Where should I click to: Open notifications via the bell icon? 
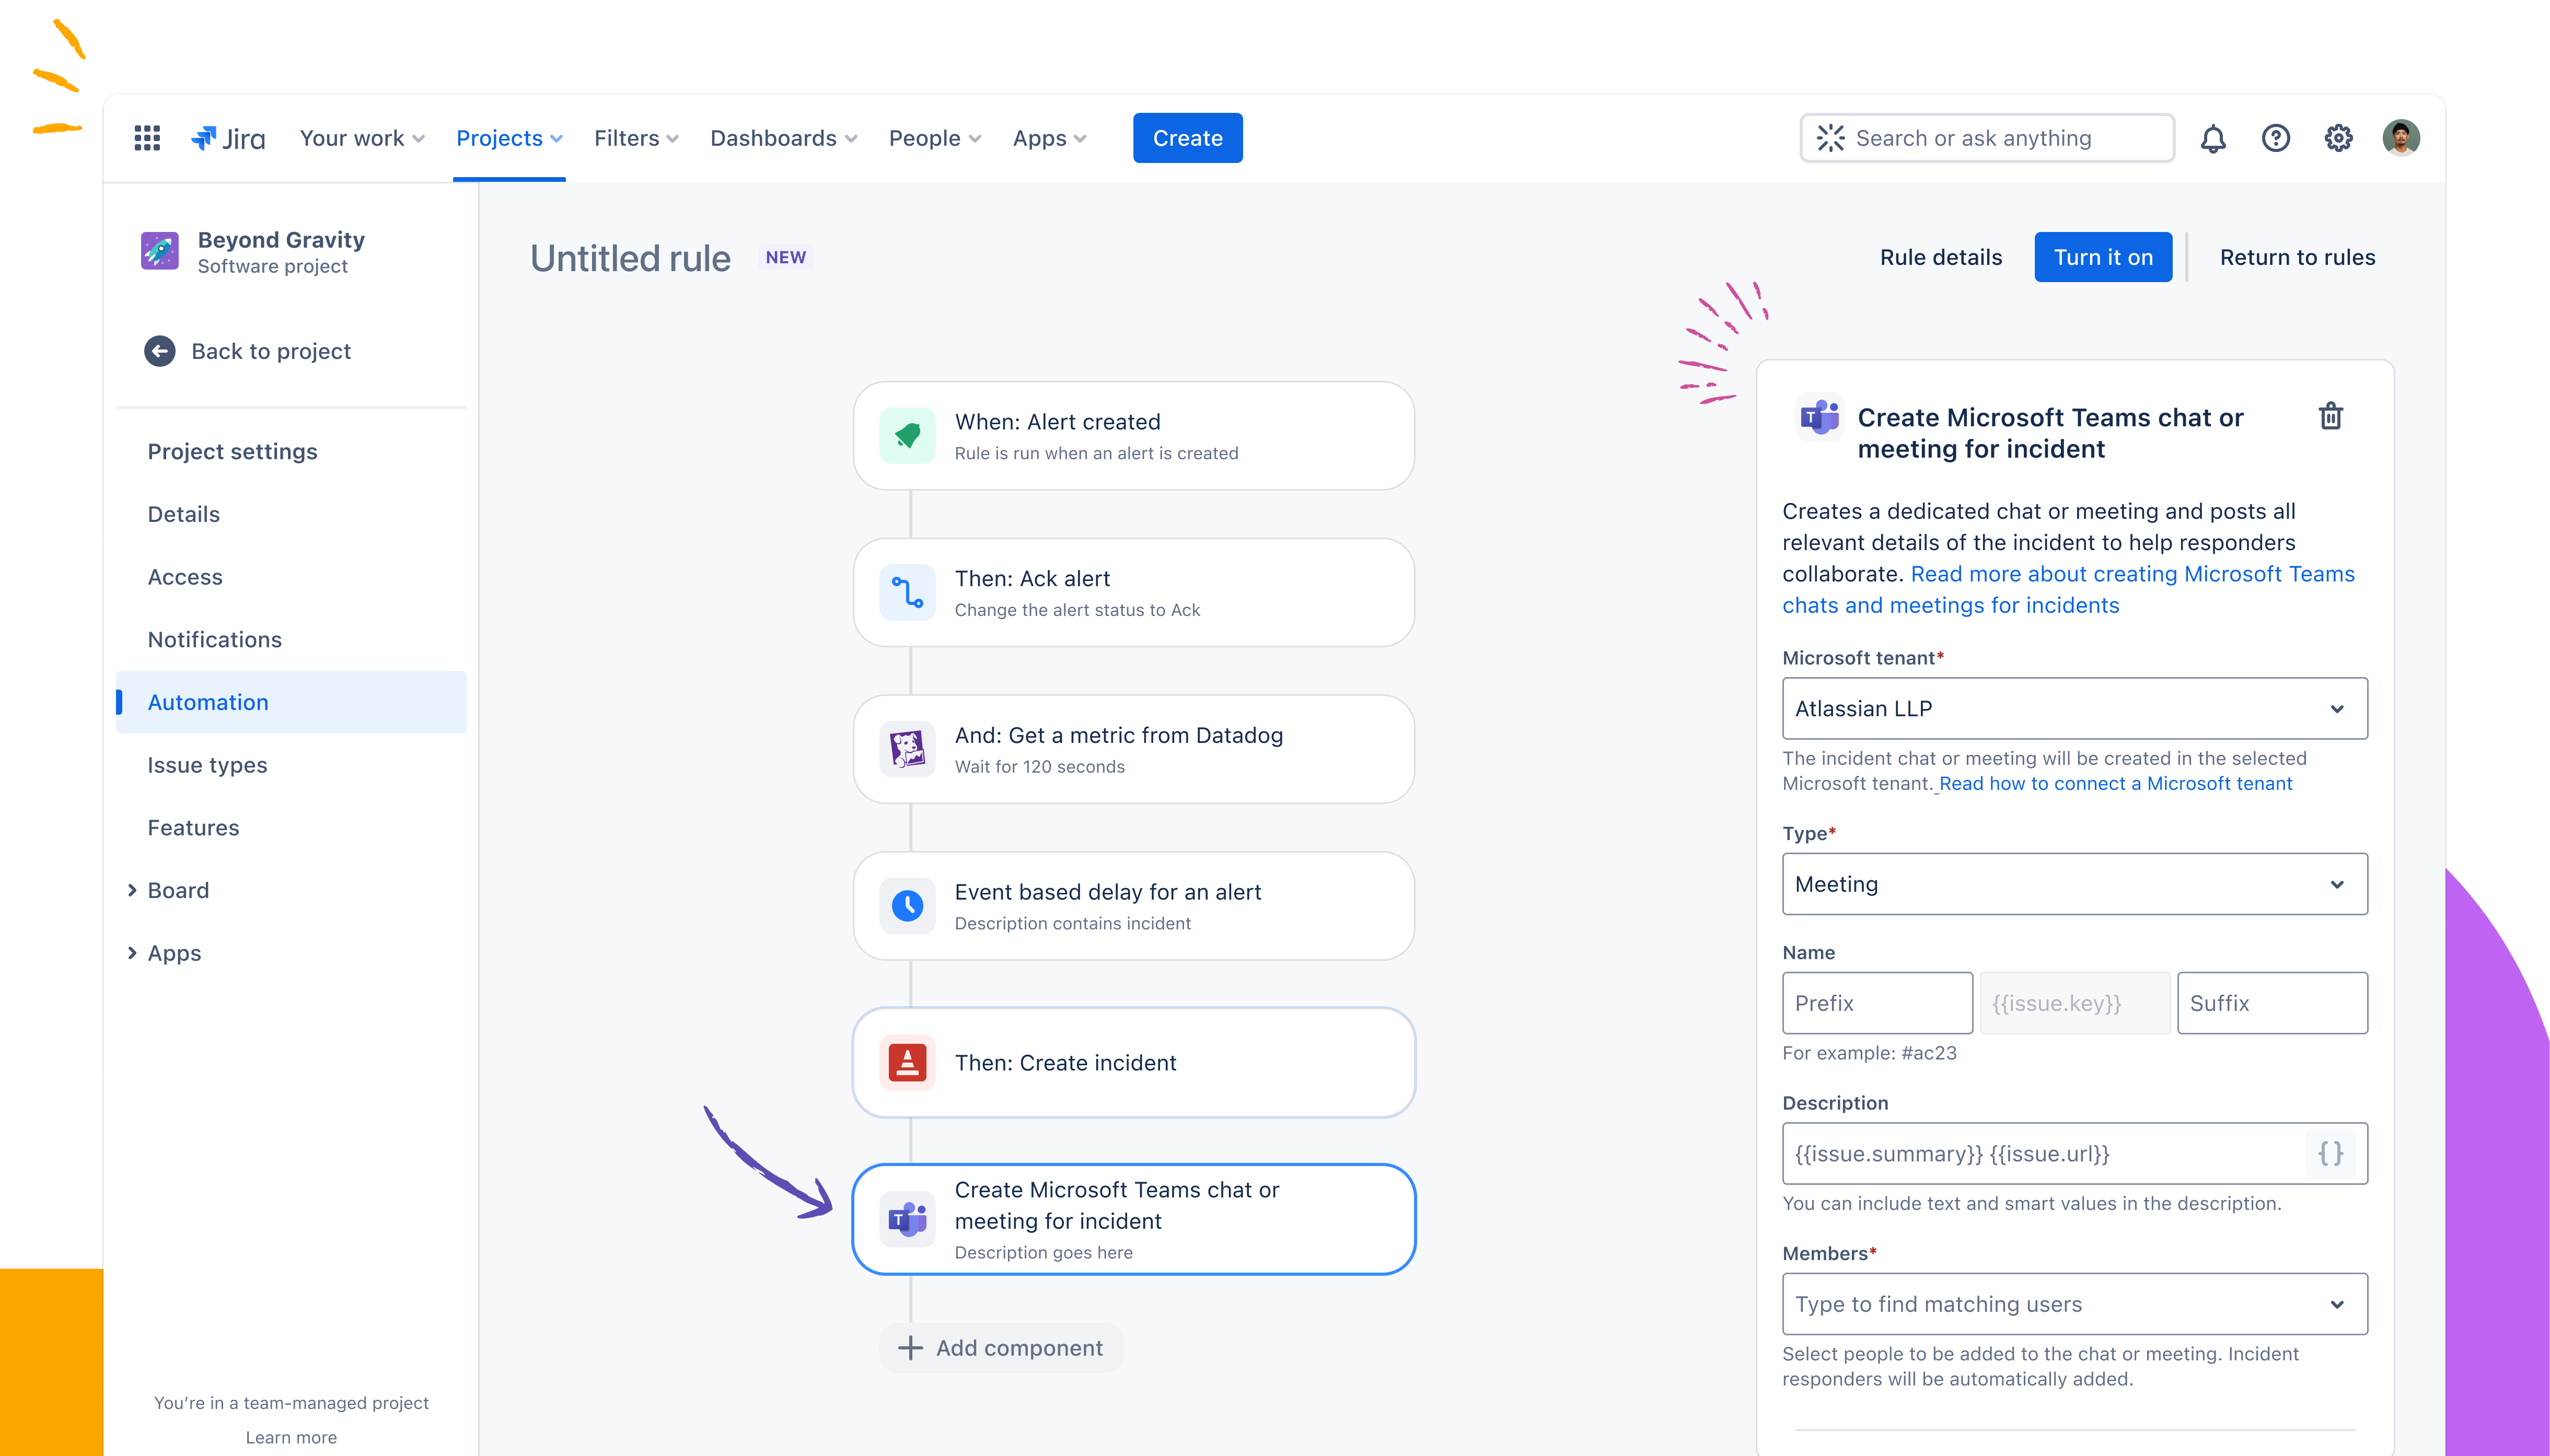(x=2214, y=138)
